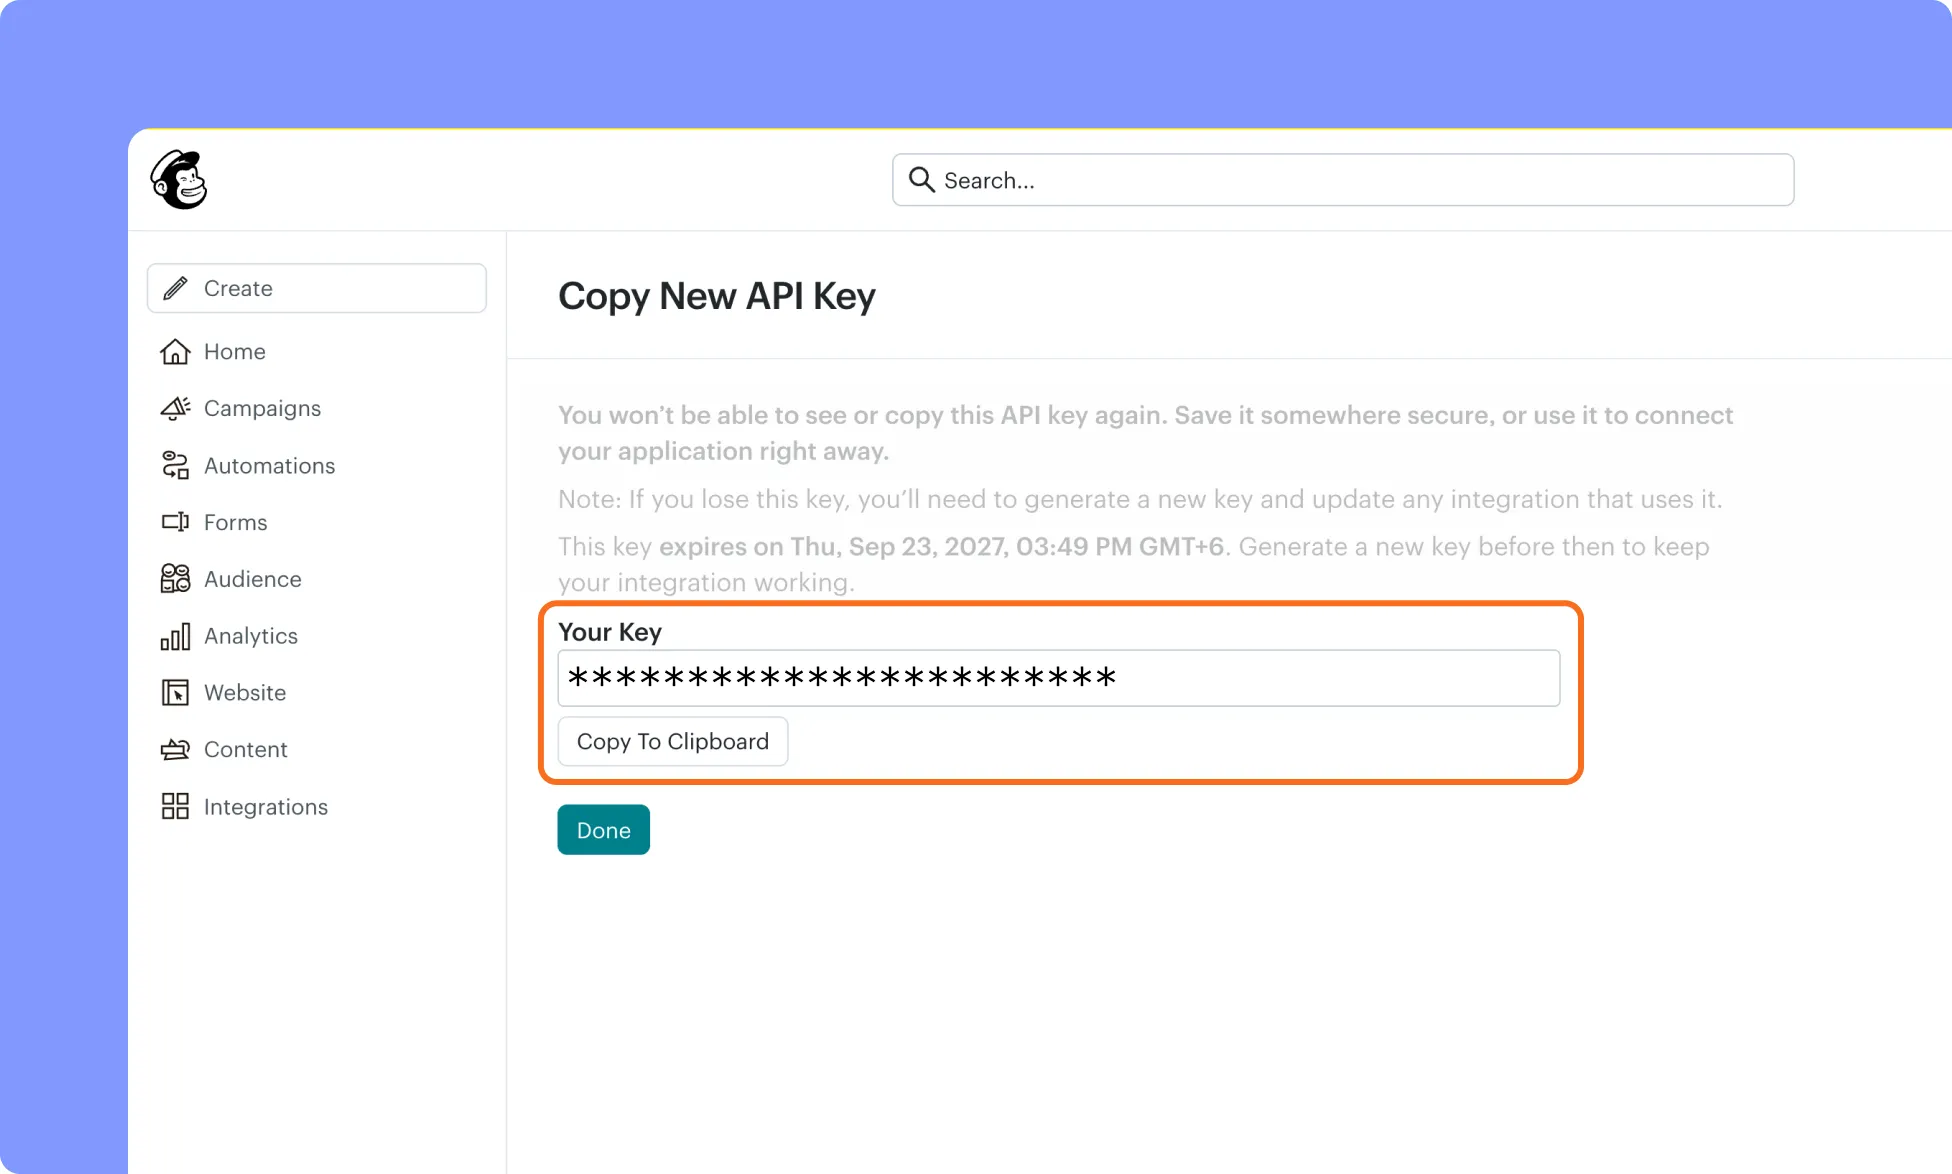Screen dimensions: 1952x1174
Task: Click inside the Your Key field
Action: (1059, 678)
